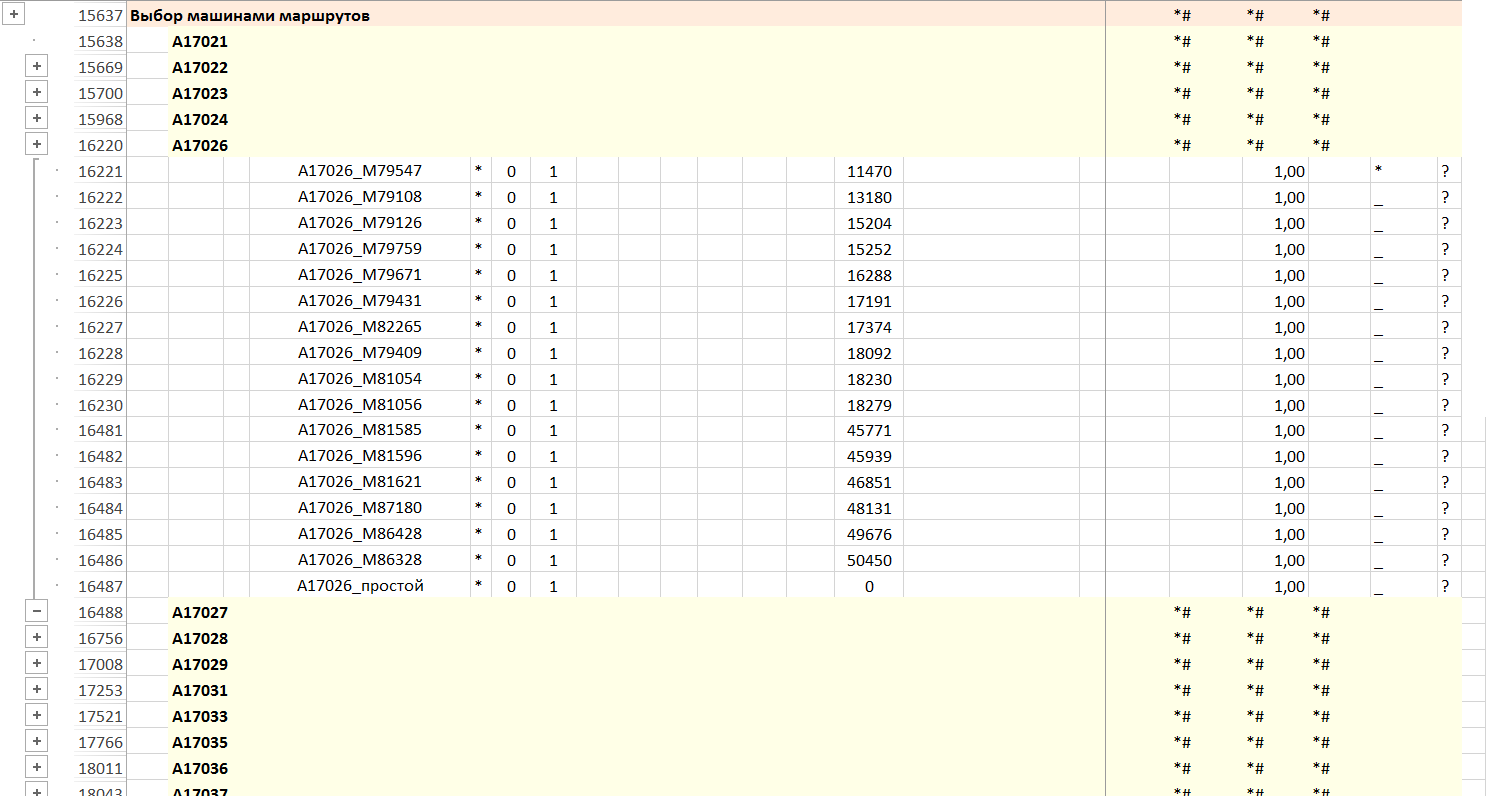Expand the A17035 group
The height and width of the screenshot is (798, 1486).
(36, 741)
